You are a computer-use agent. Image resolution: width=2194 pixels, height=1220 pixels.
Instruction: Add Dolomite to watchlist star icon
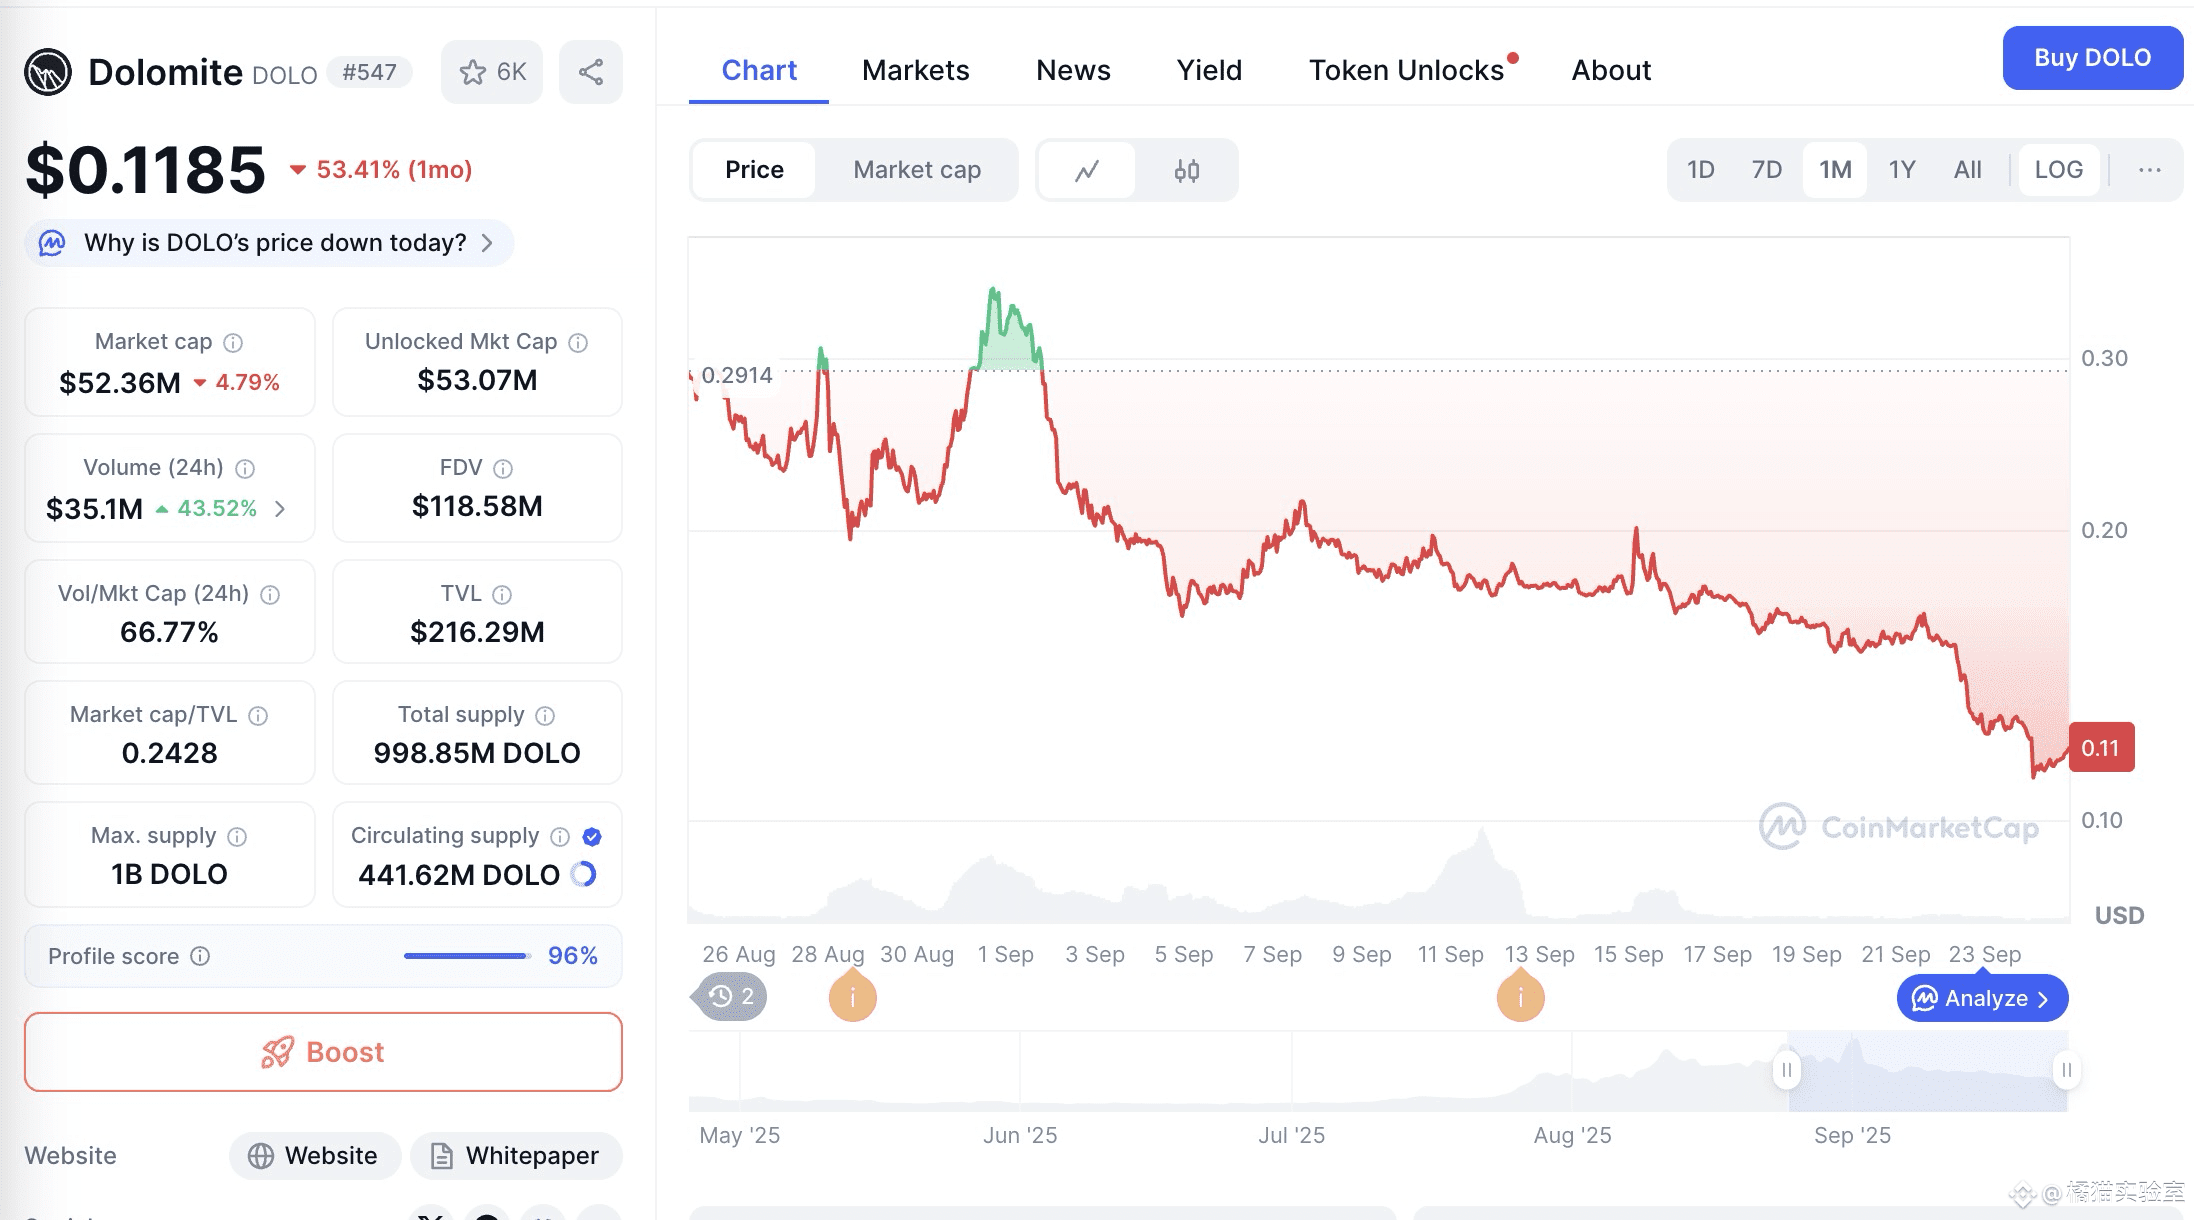(x=473, y=72)
